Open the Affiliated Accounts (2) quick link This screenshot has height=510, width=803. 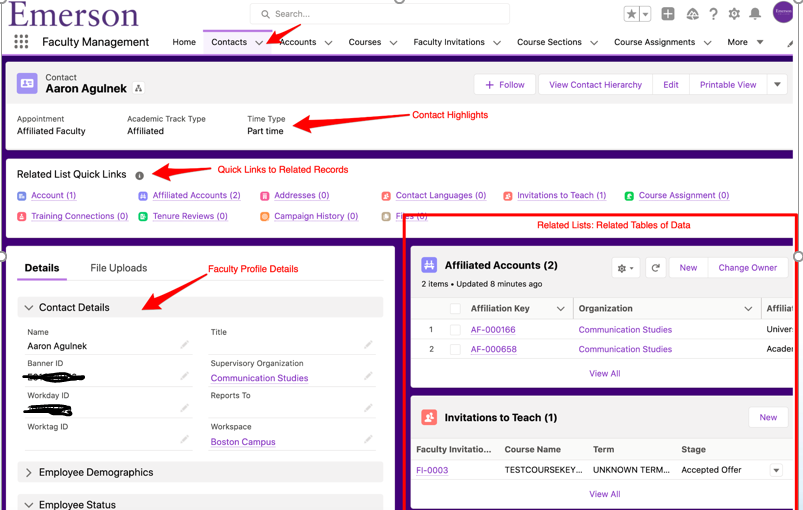tap(196, 195)
